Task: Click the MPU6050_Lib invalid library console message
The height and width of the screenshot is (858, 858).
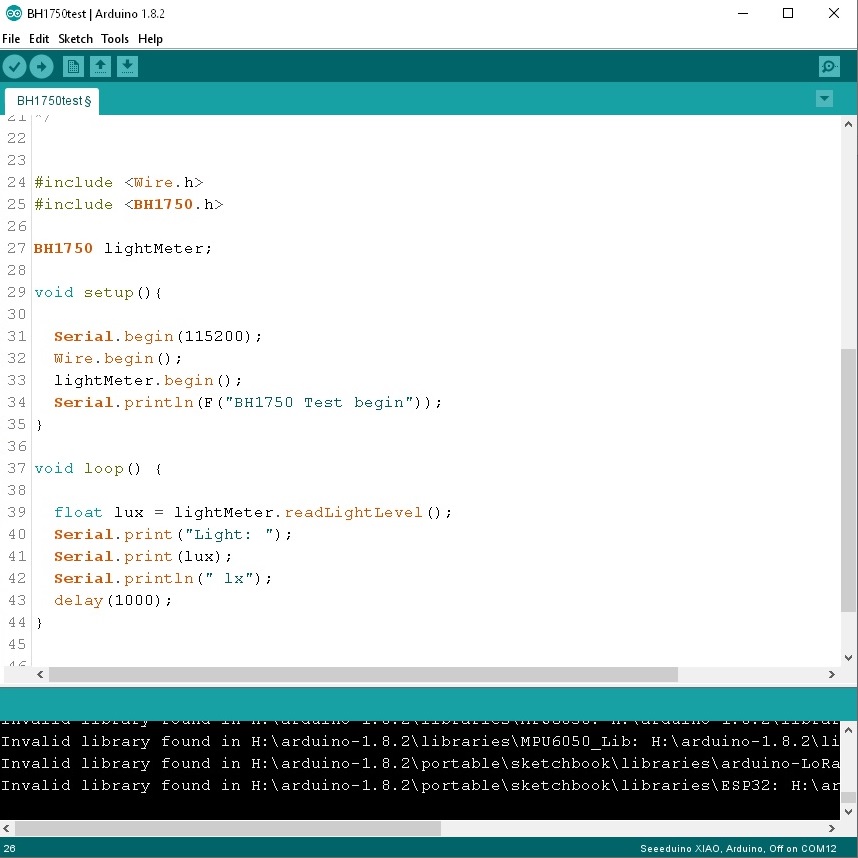Action: [x=420, y=741]
